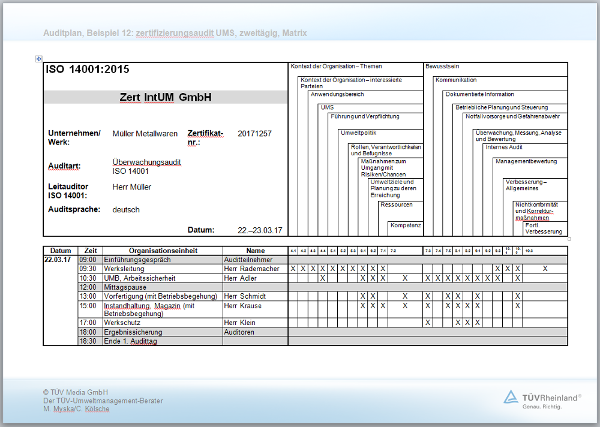Viewport: 600px width, 427px height.
Task: Click the ISO 14001:2015 title text
Action: [86, 71]
